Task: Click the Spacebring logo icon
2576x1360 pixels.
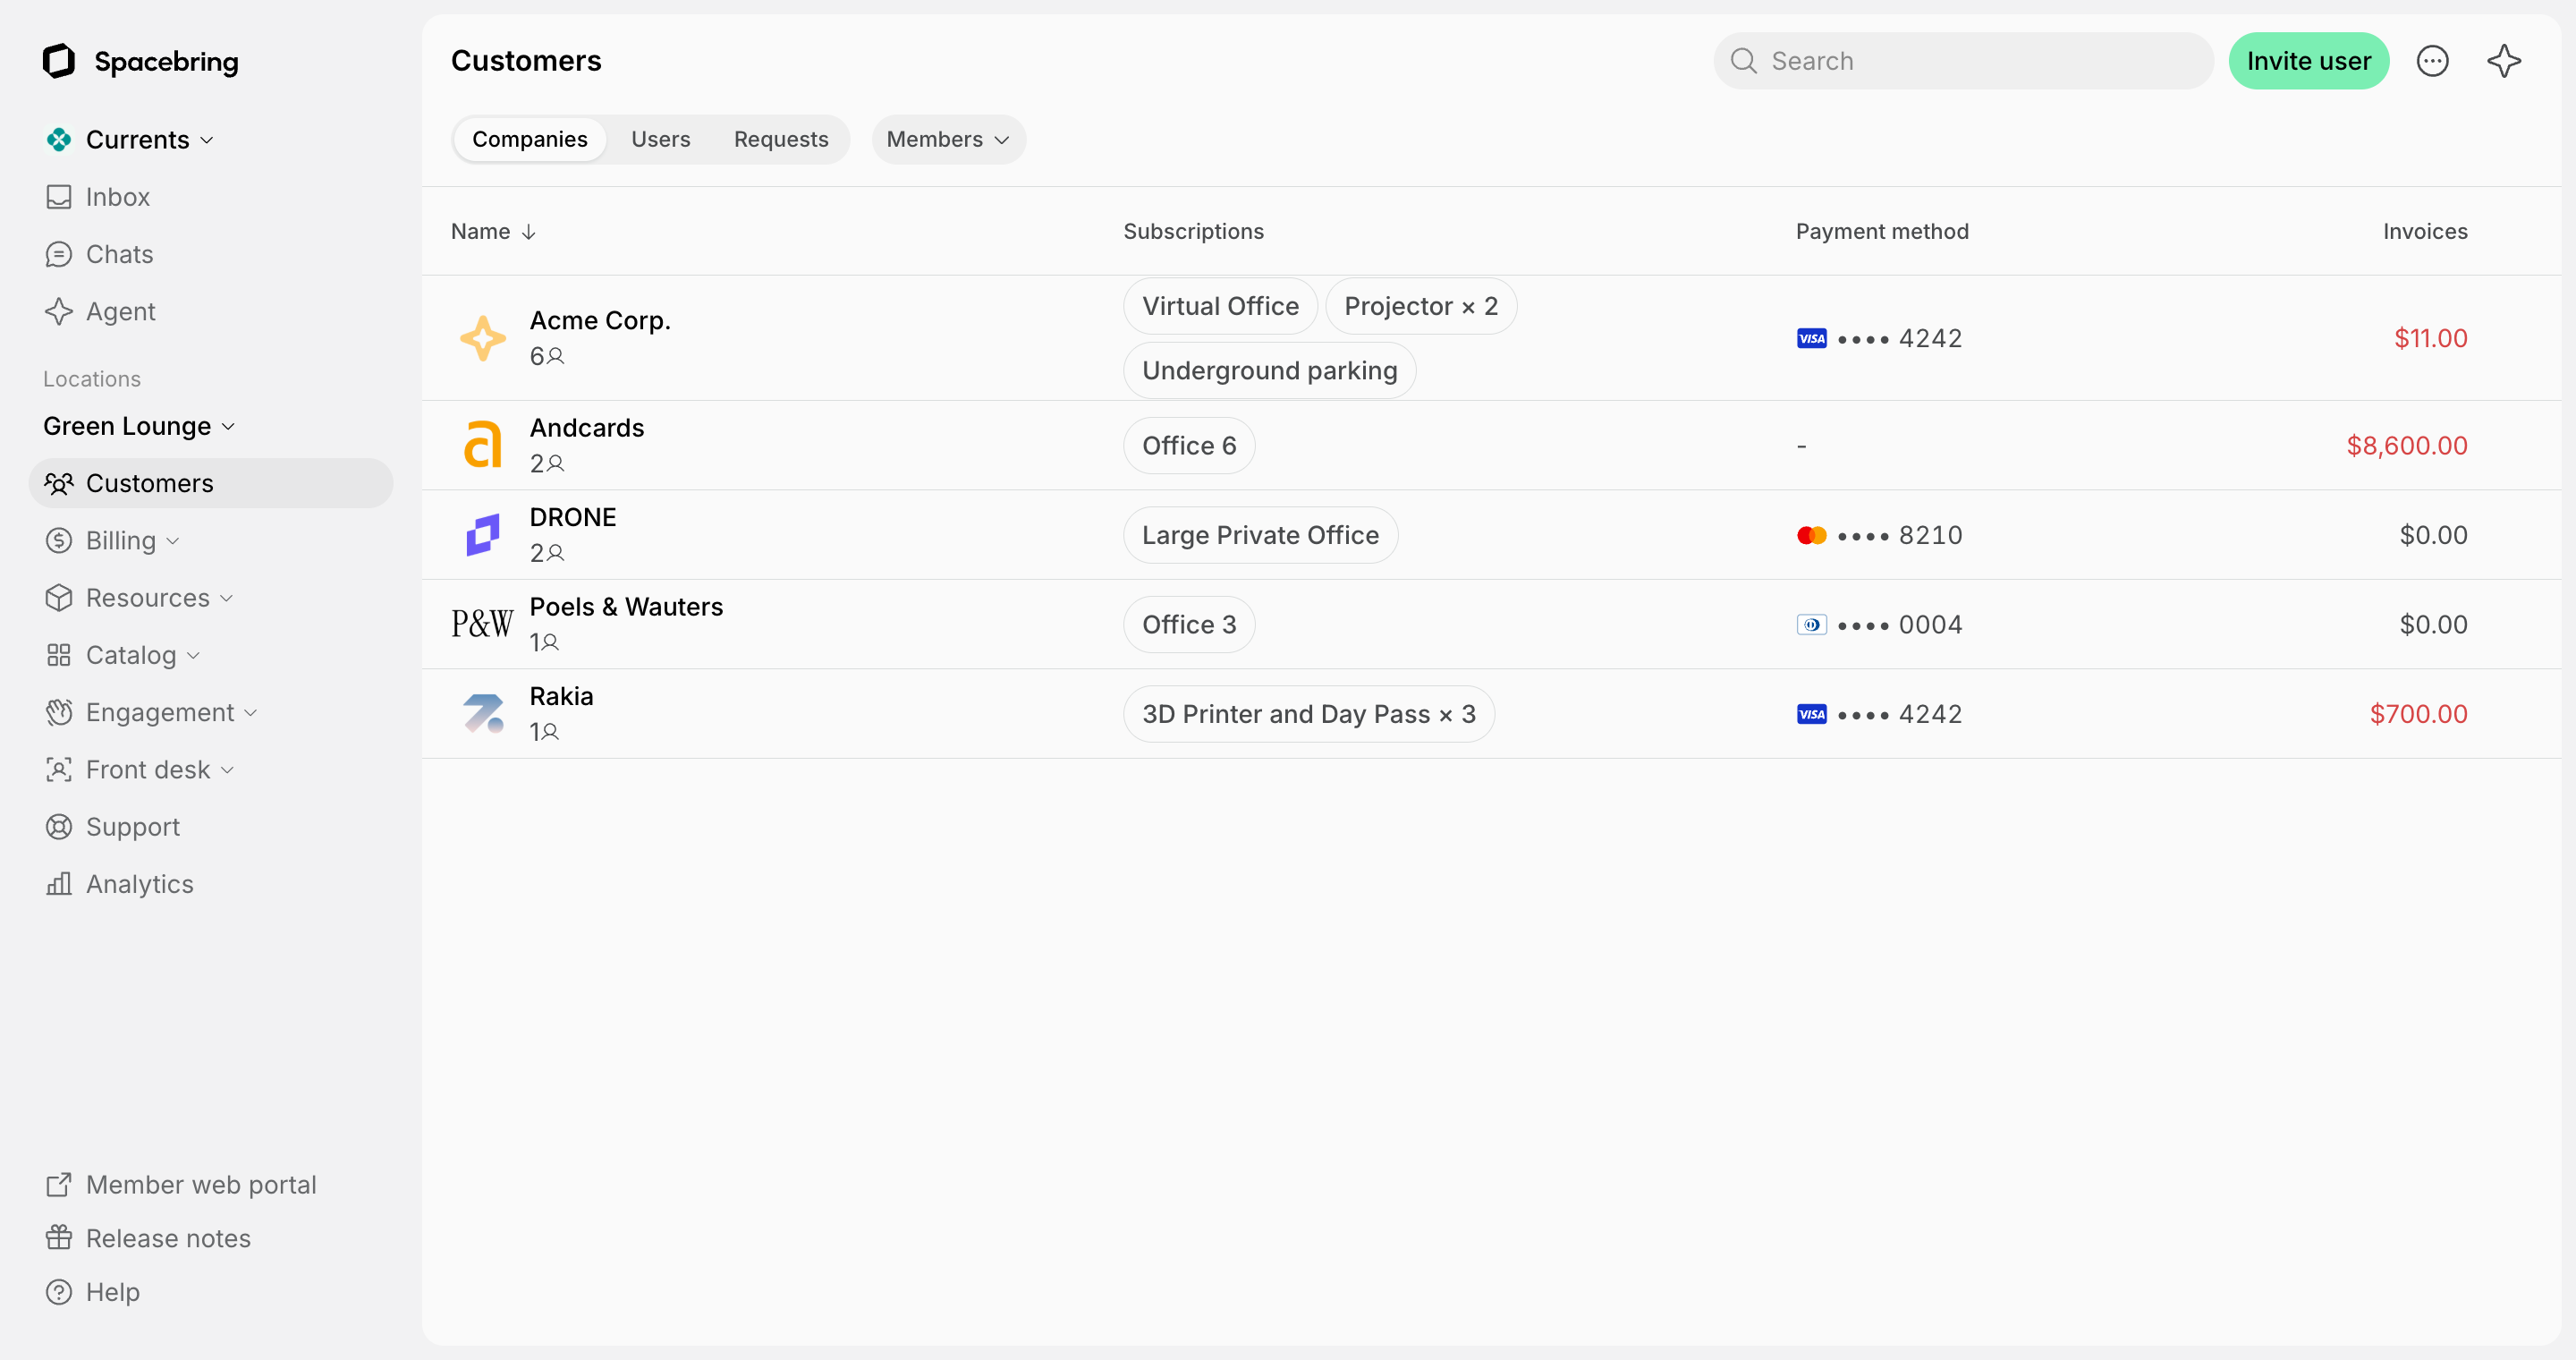Action: tap(59, 61)
